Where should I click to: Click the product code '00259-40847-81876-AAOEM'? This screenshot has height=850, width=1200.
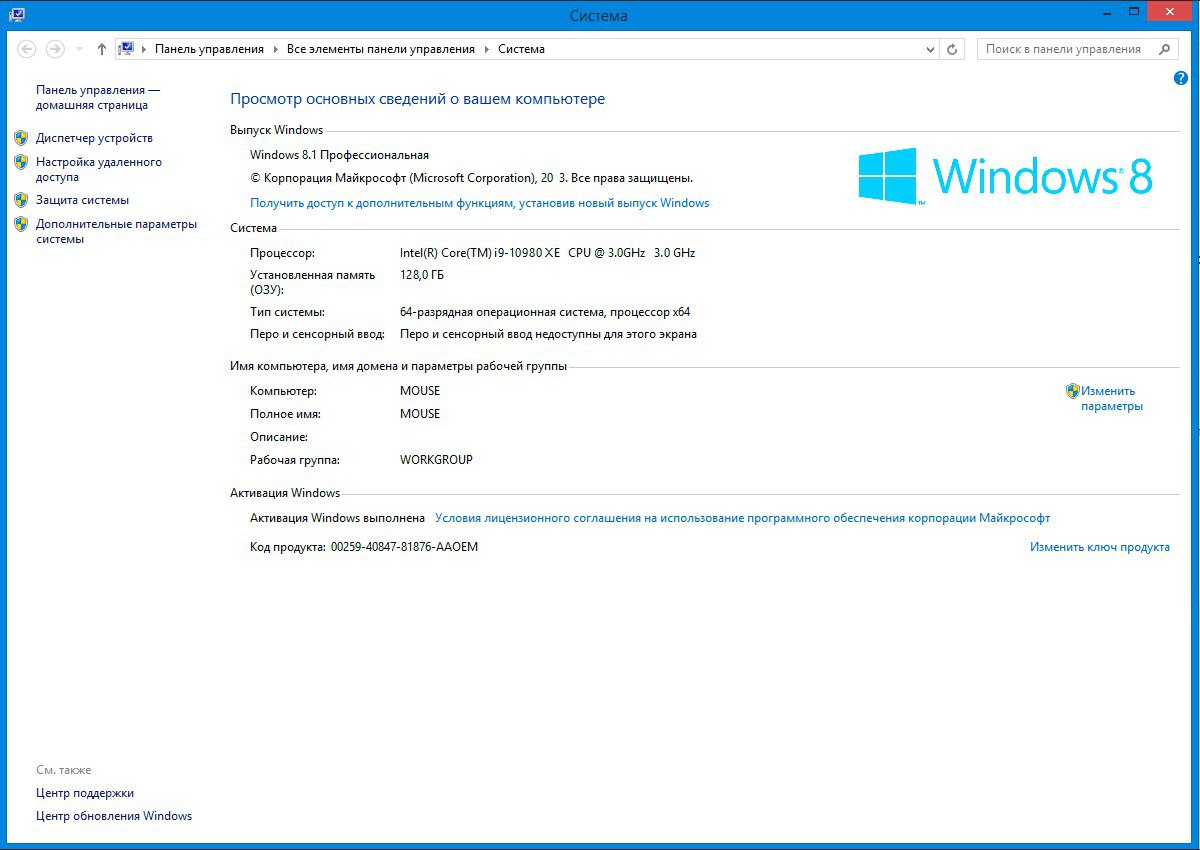404,547
